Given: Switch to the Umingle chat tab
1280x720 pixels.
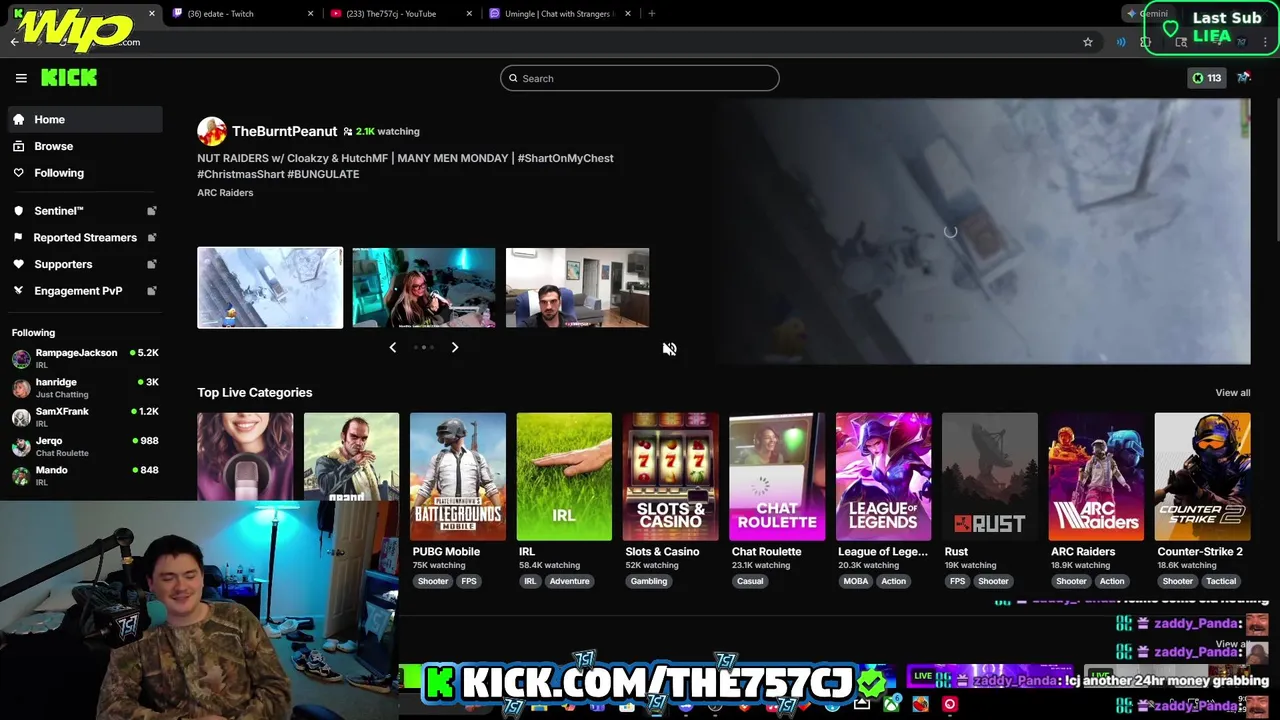Looking at the screenshot, I should 560,14.
